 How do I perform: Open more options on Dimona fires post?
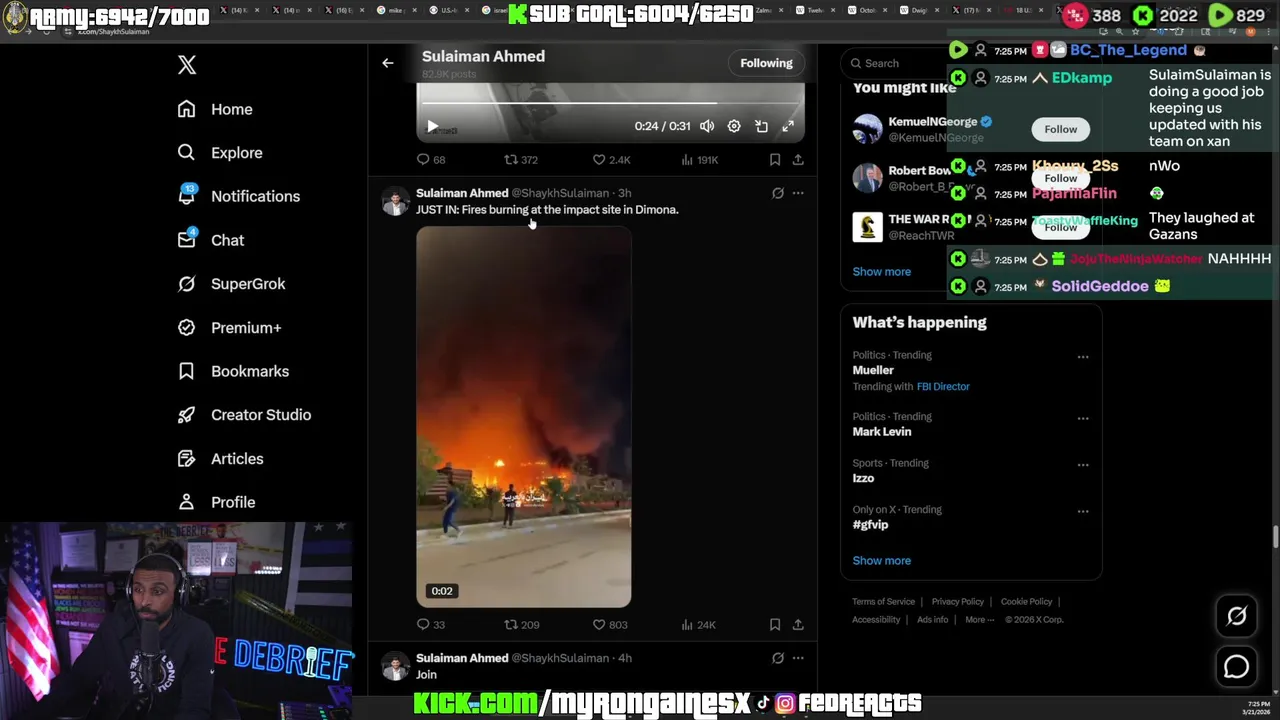coord(798,193)
